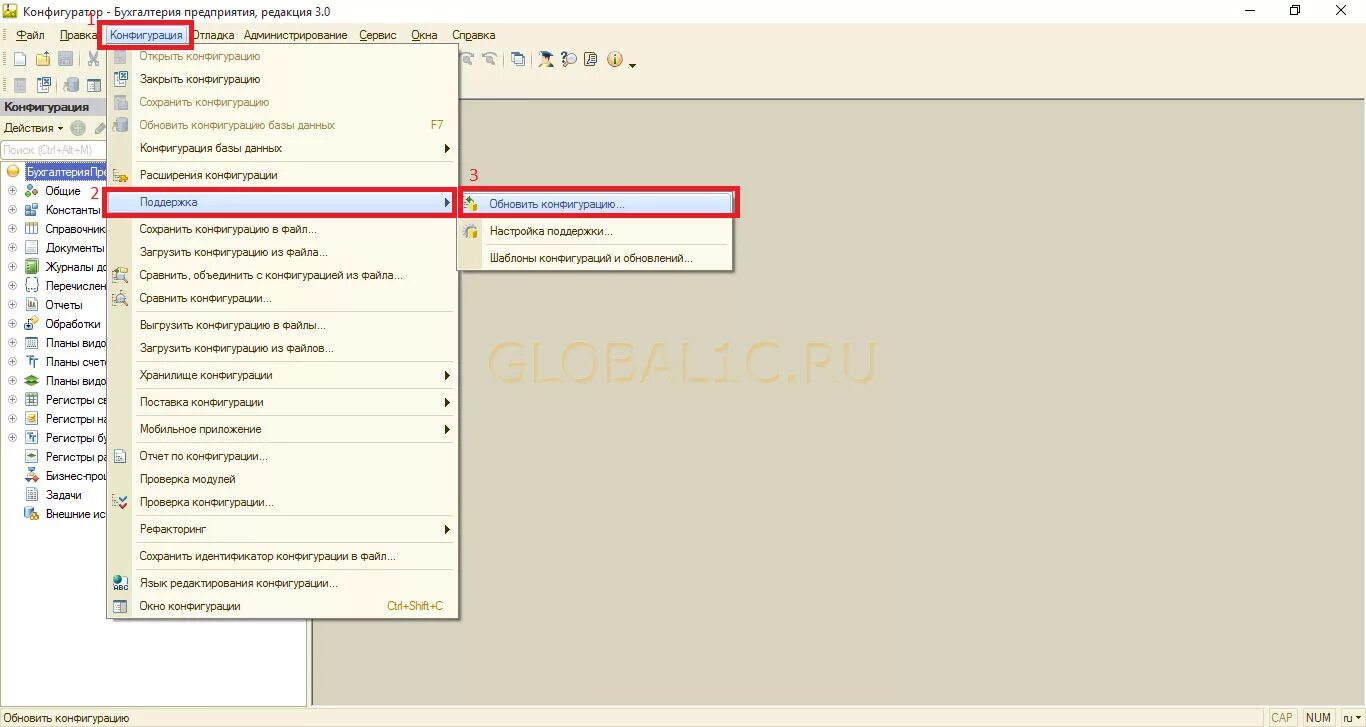Open Рефакторинг submenu
Image resolution: width=1366 pixels, height=727 pixels.
pos(282,529)
